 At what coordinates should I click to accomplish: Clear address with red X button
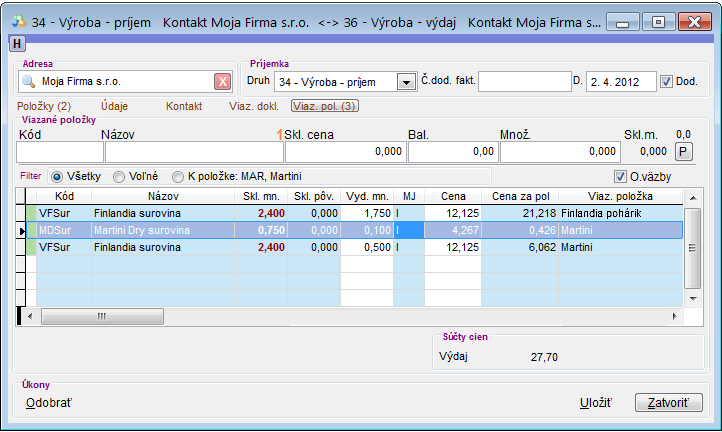(x=223, y=82)
